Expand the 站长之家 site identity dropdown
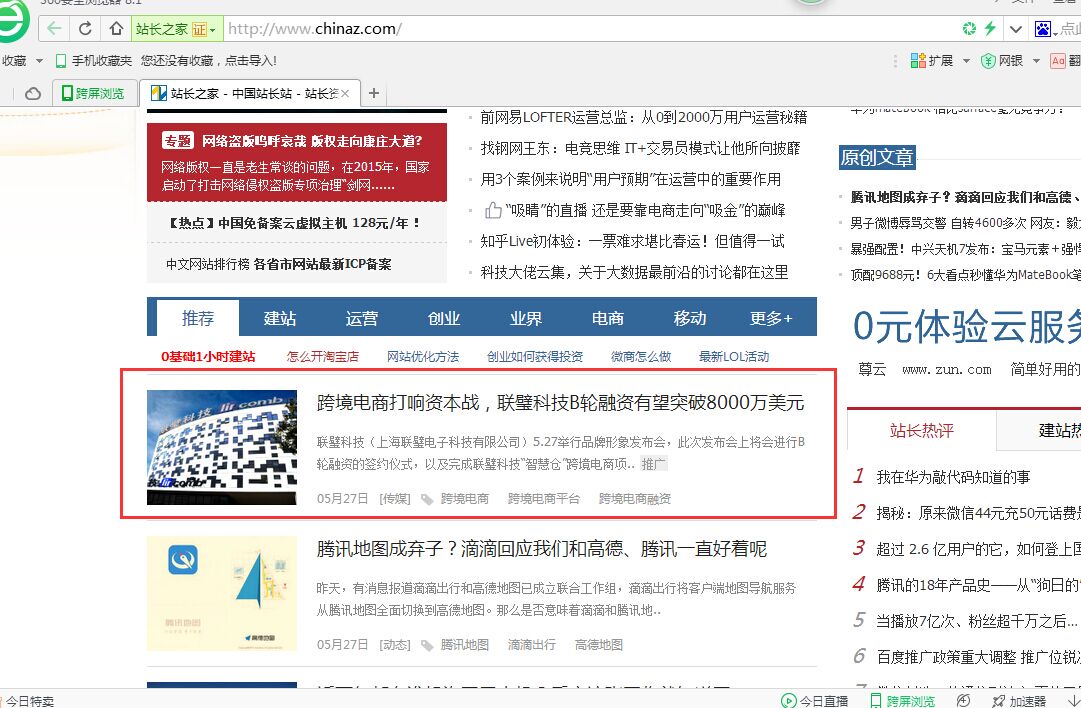1081x708 pixels. pos(213,30)
